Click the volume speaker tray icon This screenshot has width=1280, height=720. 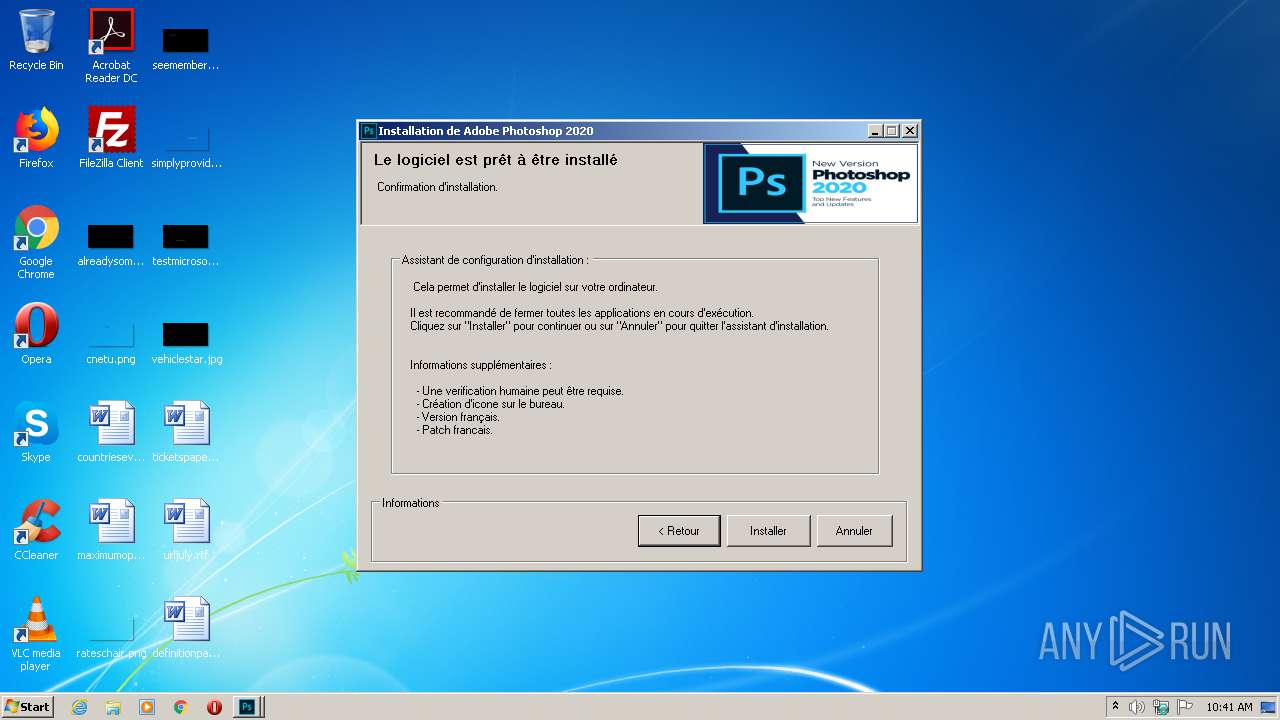tap(1137, 707)
